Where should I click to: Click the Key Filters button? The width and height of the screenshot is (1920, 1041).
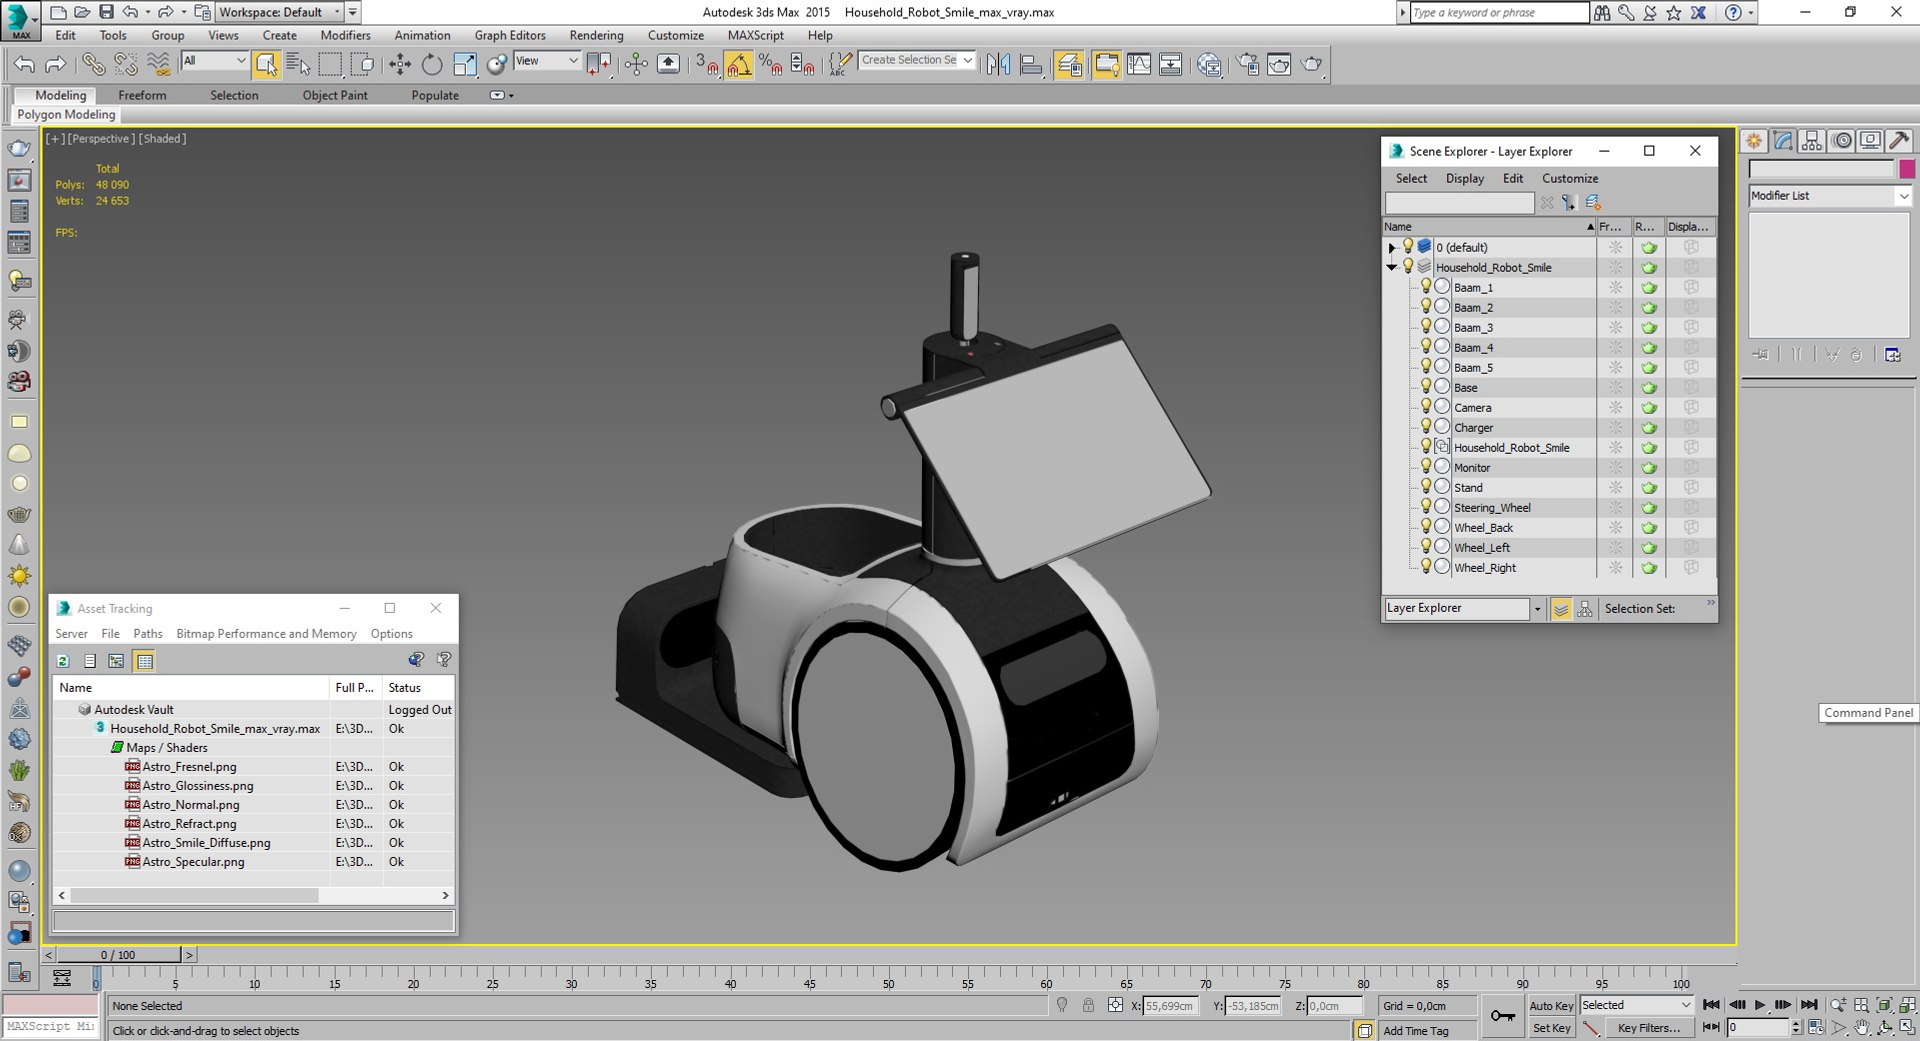[x=1648, y=1028]
